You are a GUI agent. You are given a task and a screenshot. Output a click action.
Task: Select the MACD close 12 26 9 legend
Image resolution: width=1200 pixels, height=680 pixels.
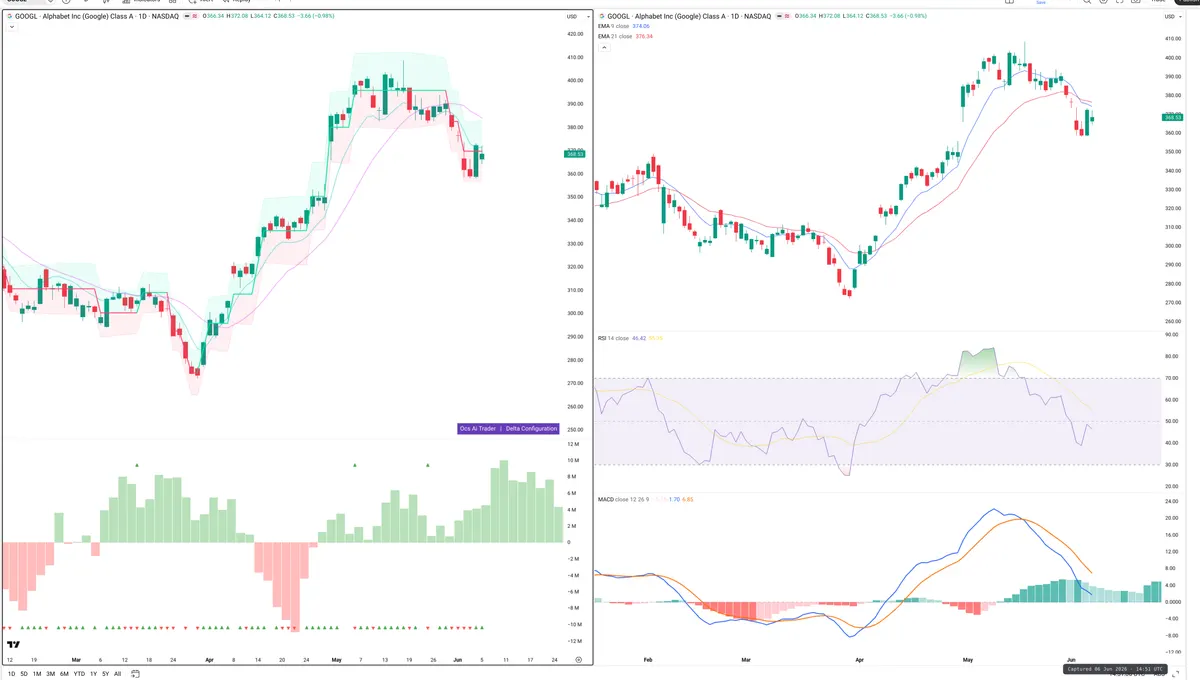click(625, 498)
